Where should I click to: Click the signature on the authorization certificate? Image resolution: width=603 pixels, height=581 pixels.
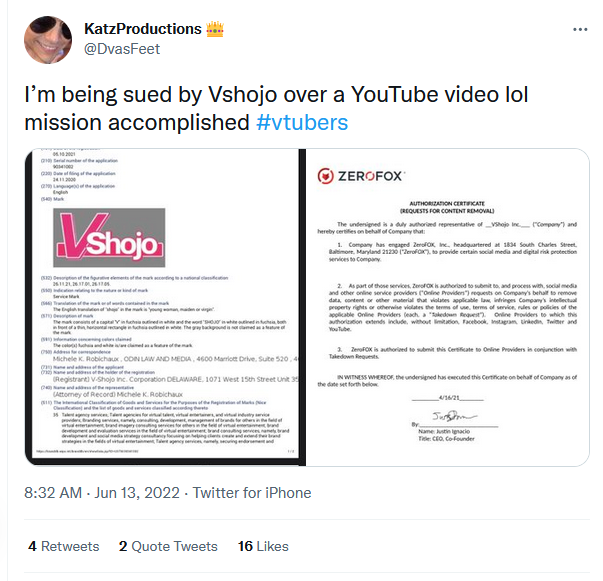click(x=454, y=416)
